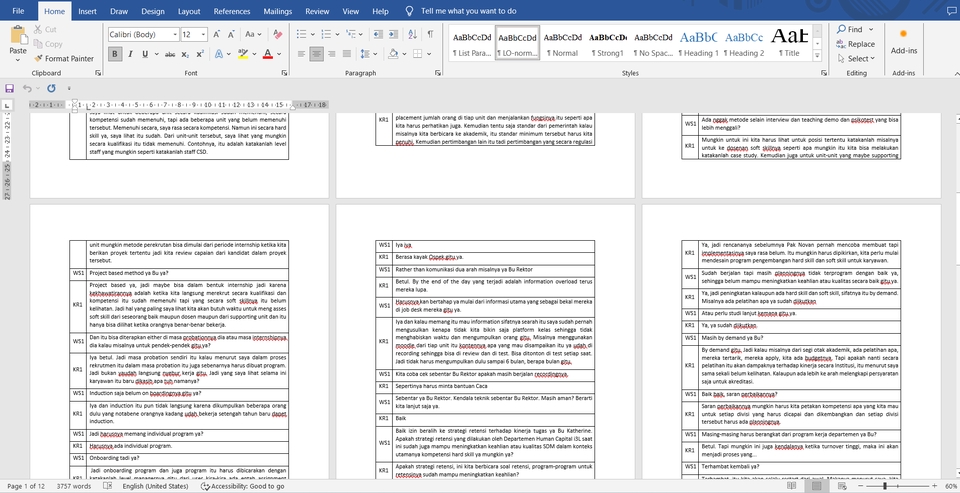Click the Redo icon in quick access
Image resolution: width=960 pixels, height=493 pixels.
pyautogui.click(x=51, y=88)
